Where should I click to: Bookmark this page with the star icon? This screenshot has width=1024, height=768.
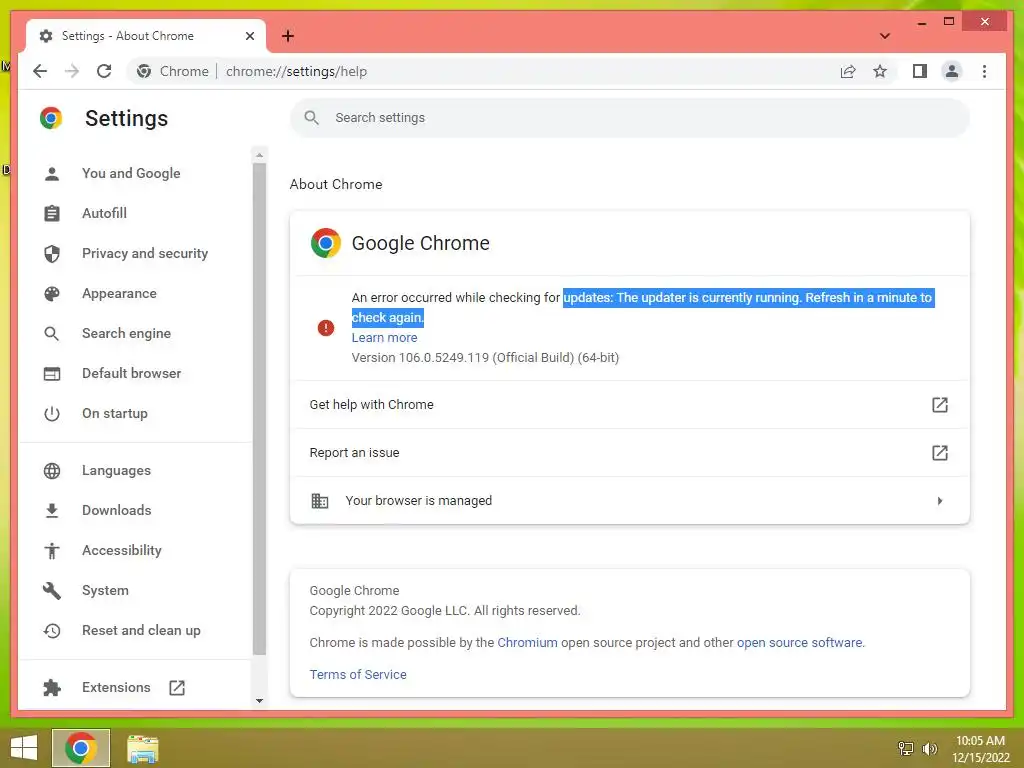[880, 71]
